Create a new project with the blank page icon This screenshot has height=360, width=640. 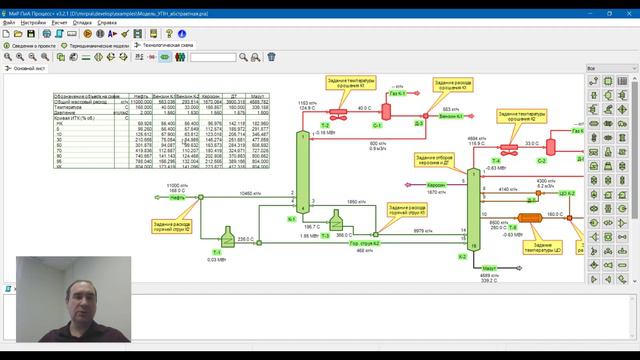6,34
